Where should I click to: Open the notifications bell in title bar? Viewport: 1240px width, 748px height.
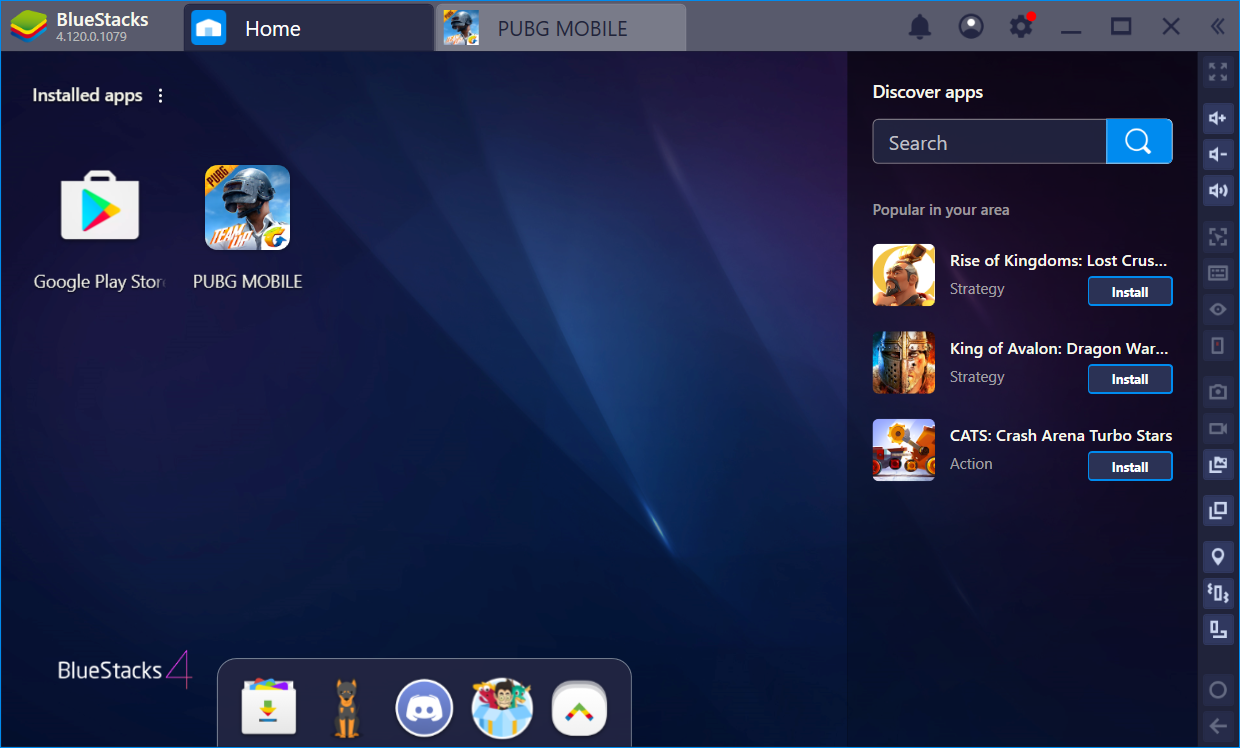pyautogui.click(x=919, y=27)
